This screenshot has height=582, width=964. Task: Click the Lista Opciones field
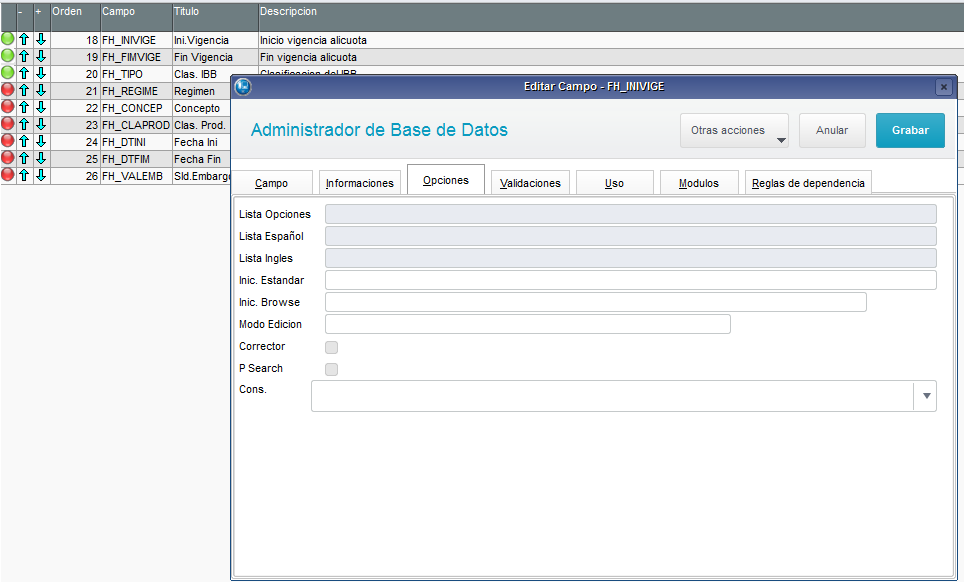(631, 214)
